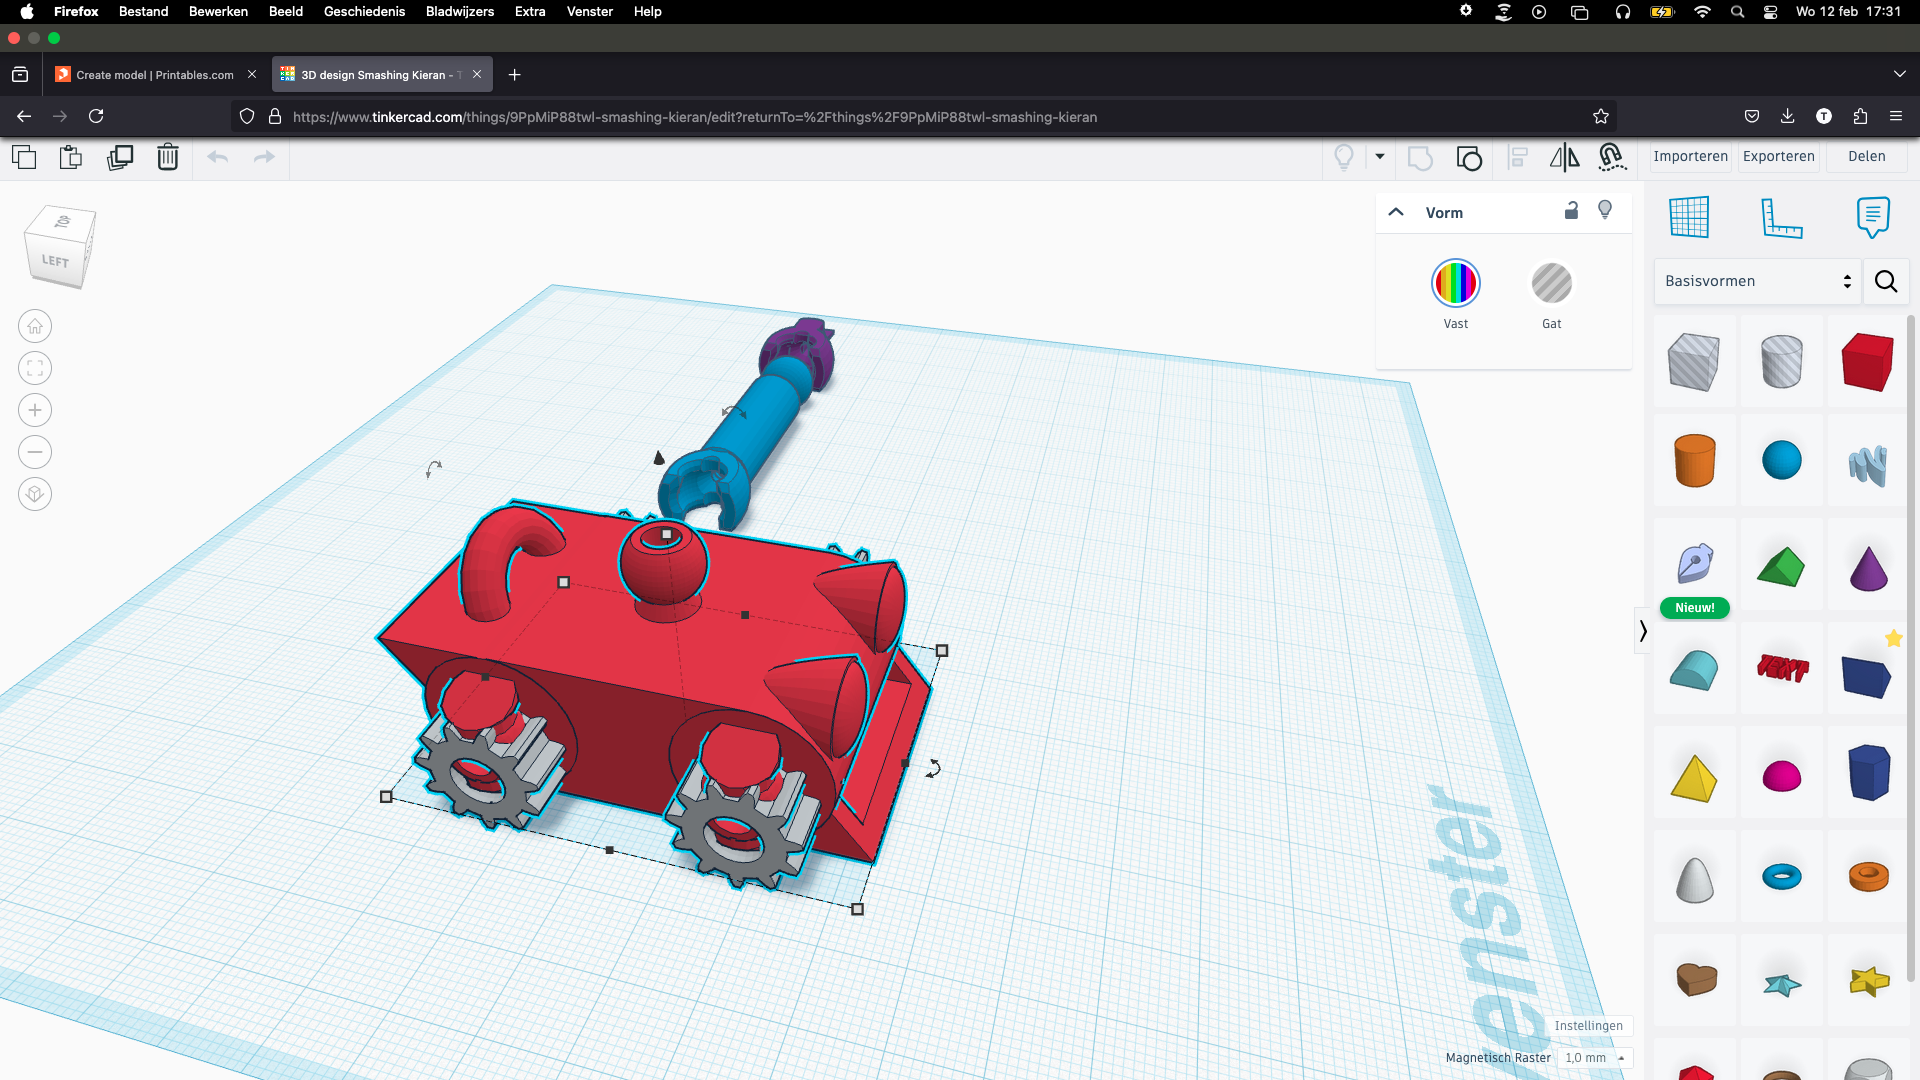The width and height of the screenshot is (1920, 1080).
Task: Delete selection with the trash icon
Action: (168, 157)
